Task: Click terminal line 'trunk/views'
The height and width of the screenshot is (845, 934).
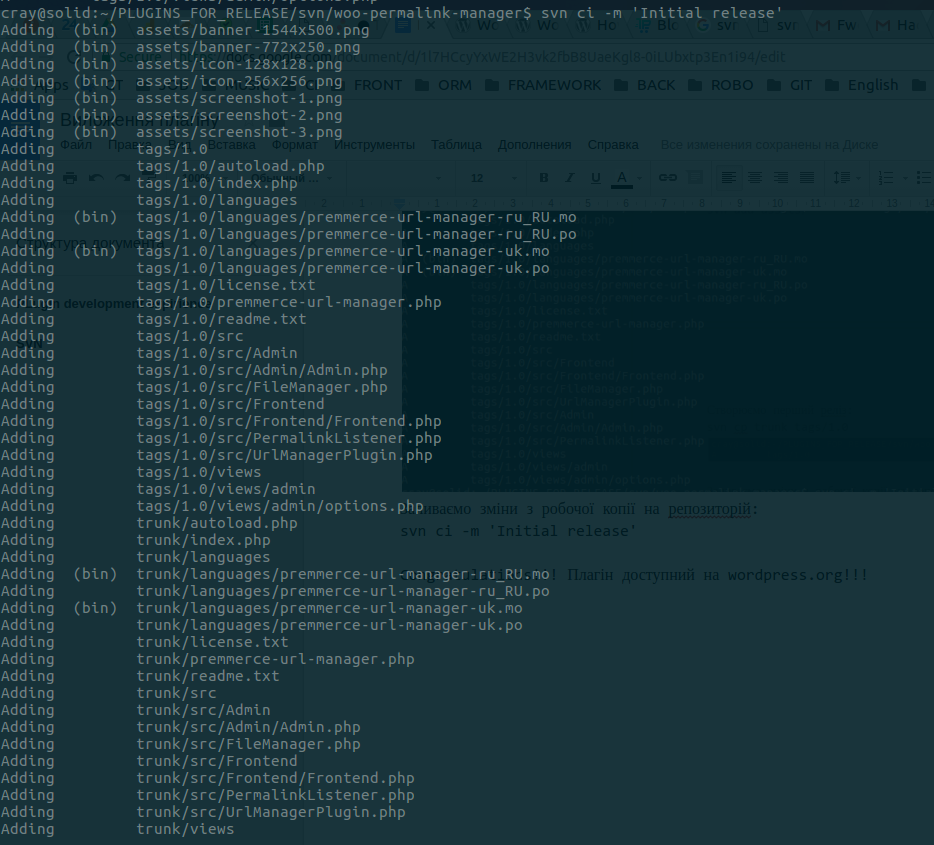Action: [x=185, y=829]
